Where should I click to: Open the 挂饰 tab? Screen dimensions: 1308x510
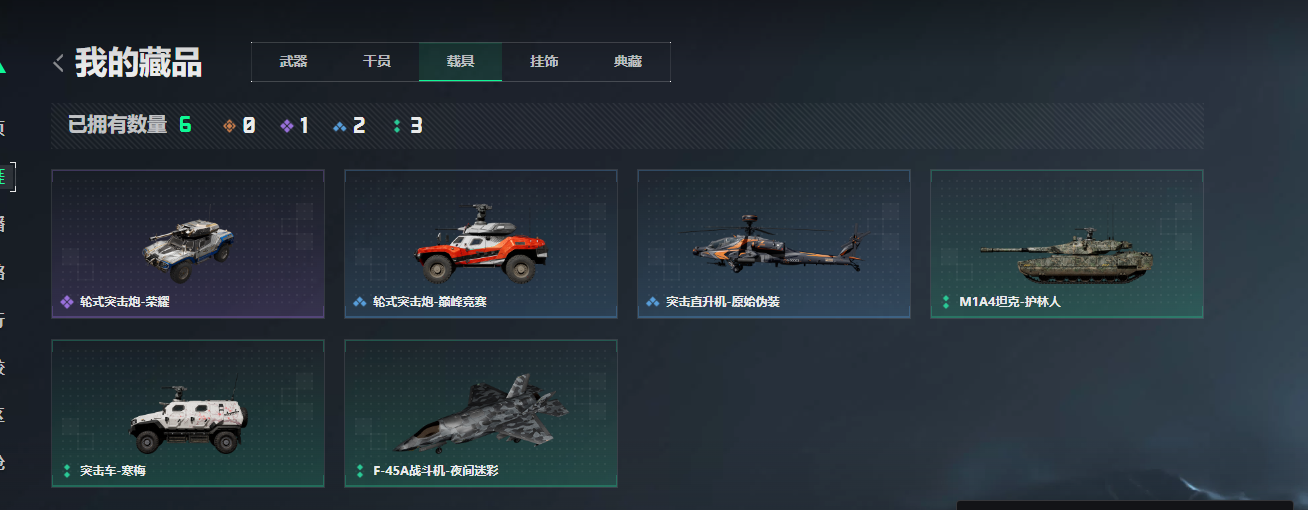(x=544, y=62)
